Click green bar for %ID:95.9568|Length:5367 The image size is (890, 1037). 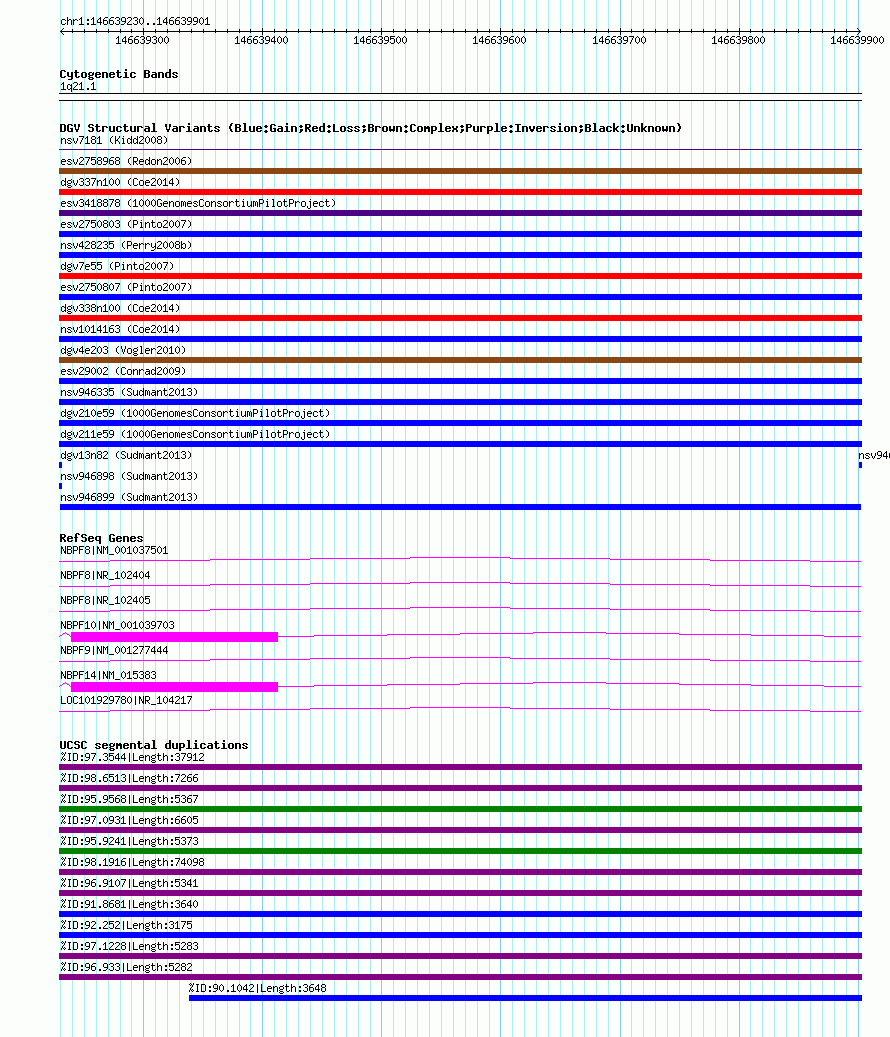point(460,809)
